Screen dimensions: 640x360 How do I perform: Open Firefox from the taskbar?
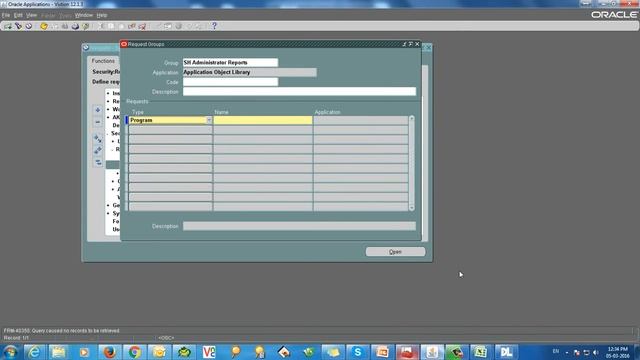[x=109, y=352]
